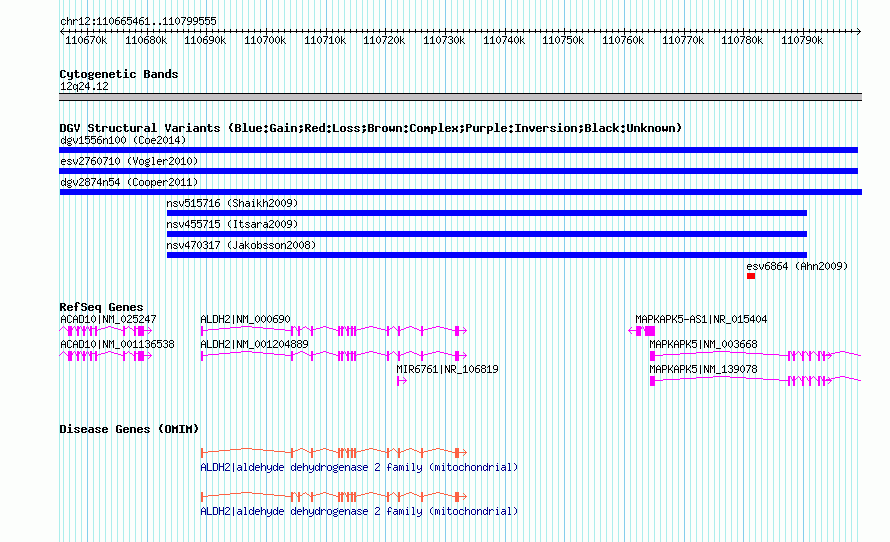Click the 110680k ruler tick label
The width and height of the screenshot is (890, 542).
tap(146, 40)
